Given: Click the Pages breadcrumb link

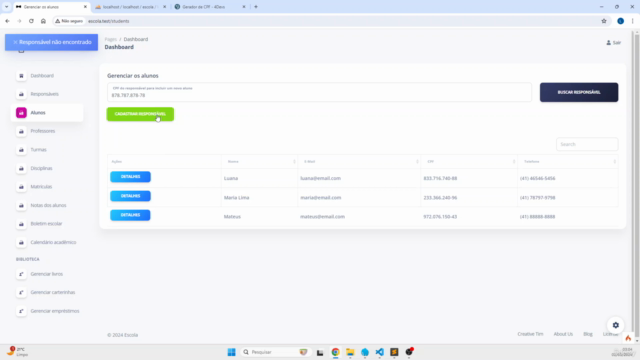Looking at the screenshot, I should pos(111,39).
